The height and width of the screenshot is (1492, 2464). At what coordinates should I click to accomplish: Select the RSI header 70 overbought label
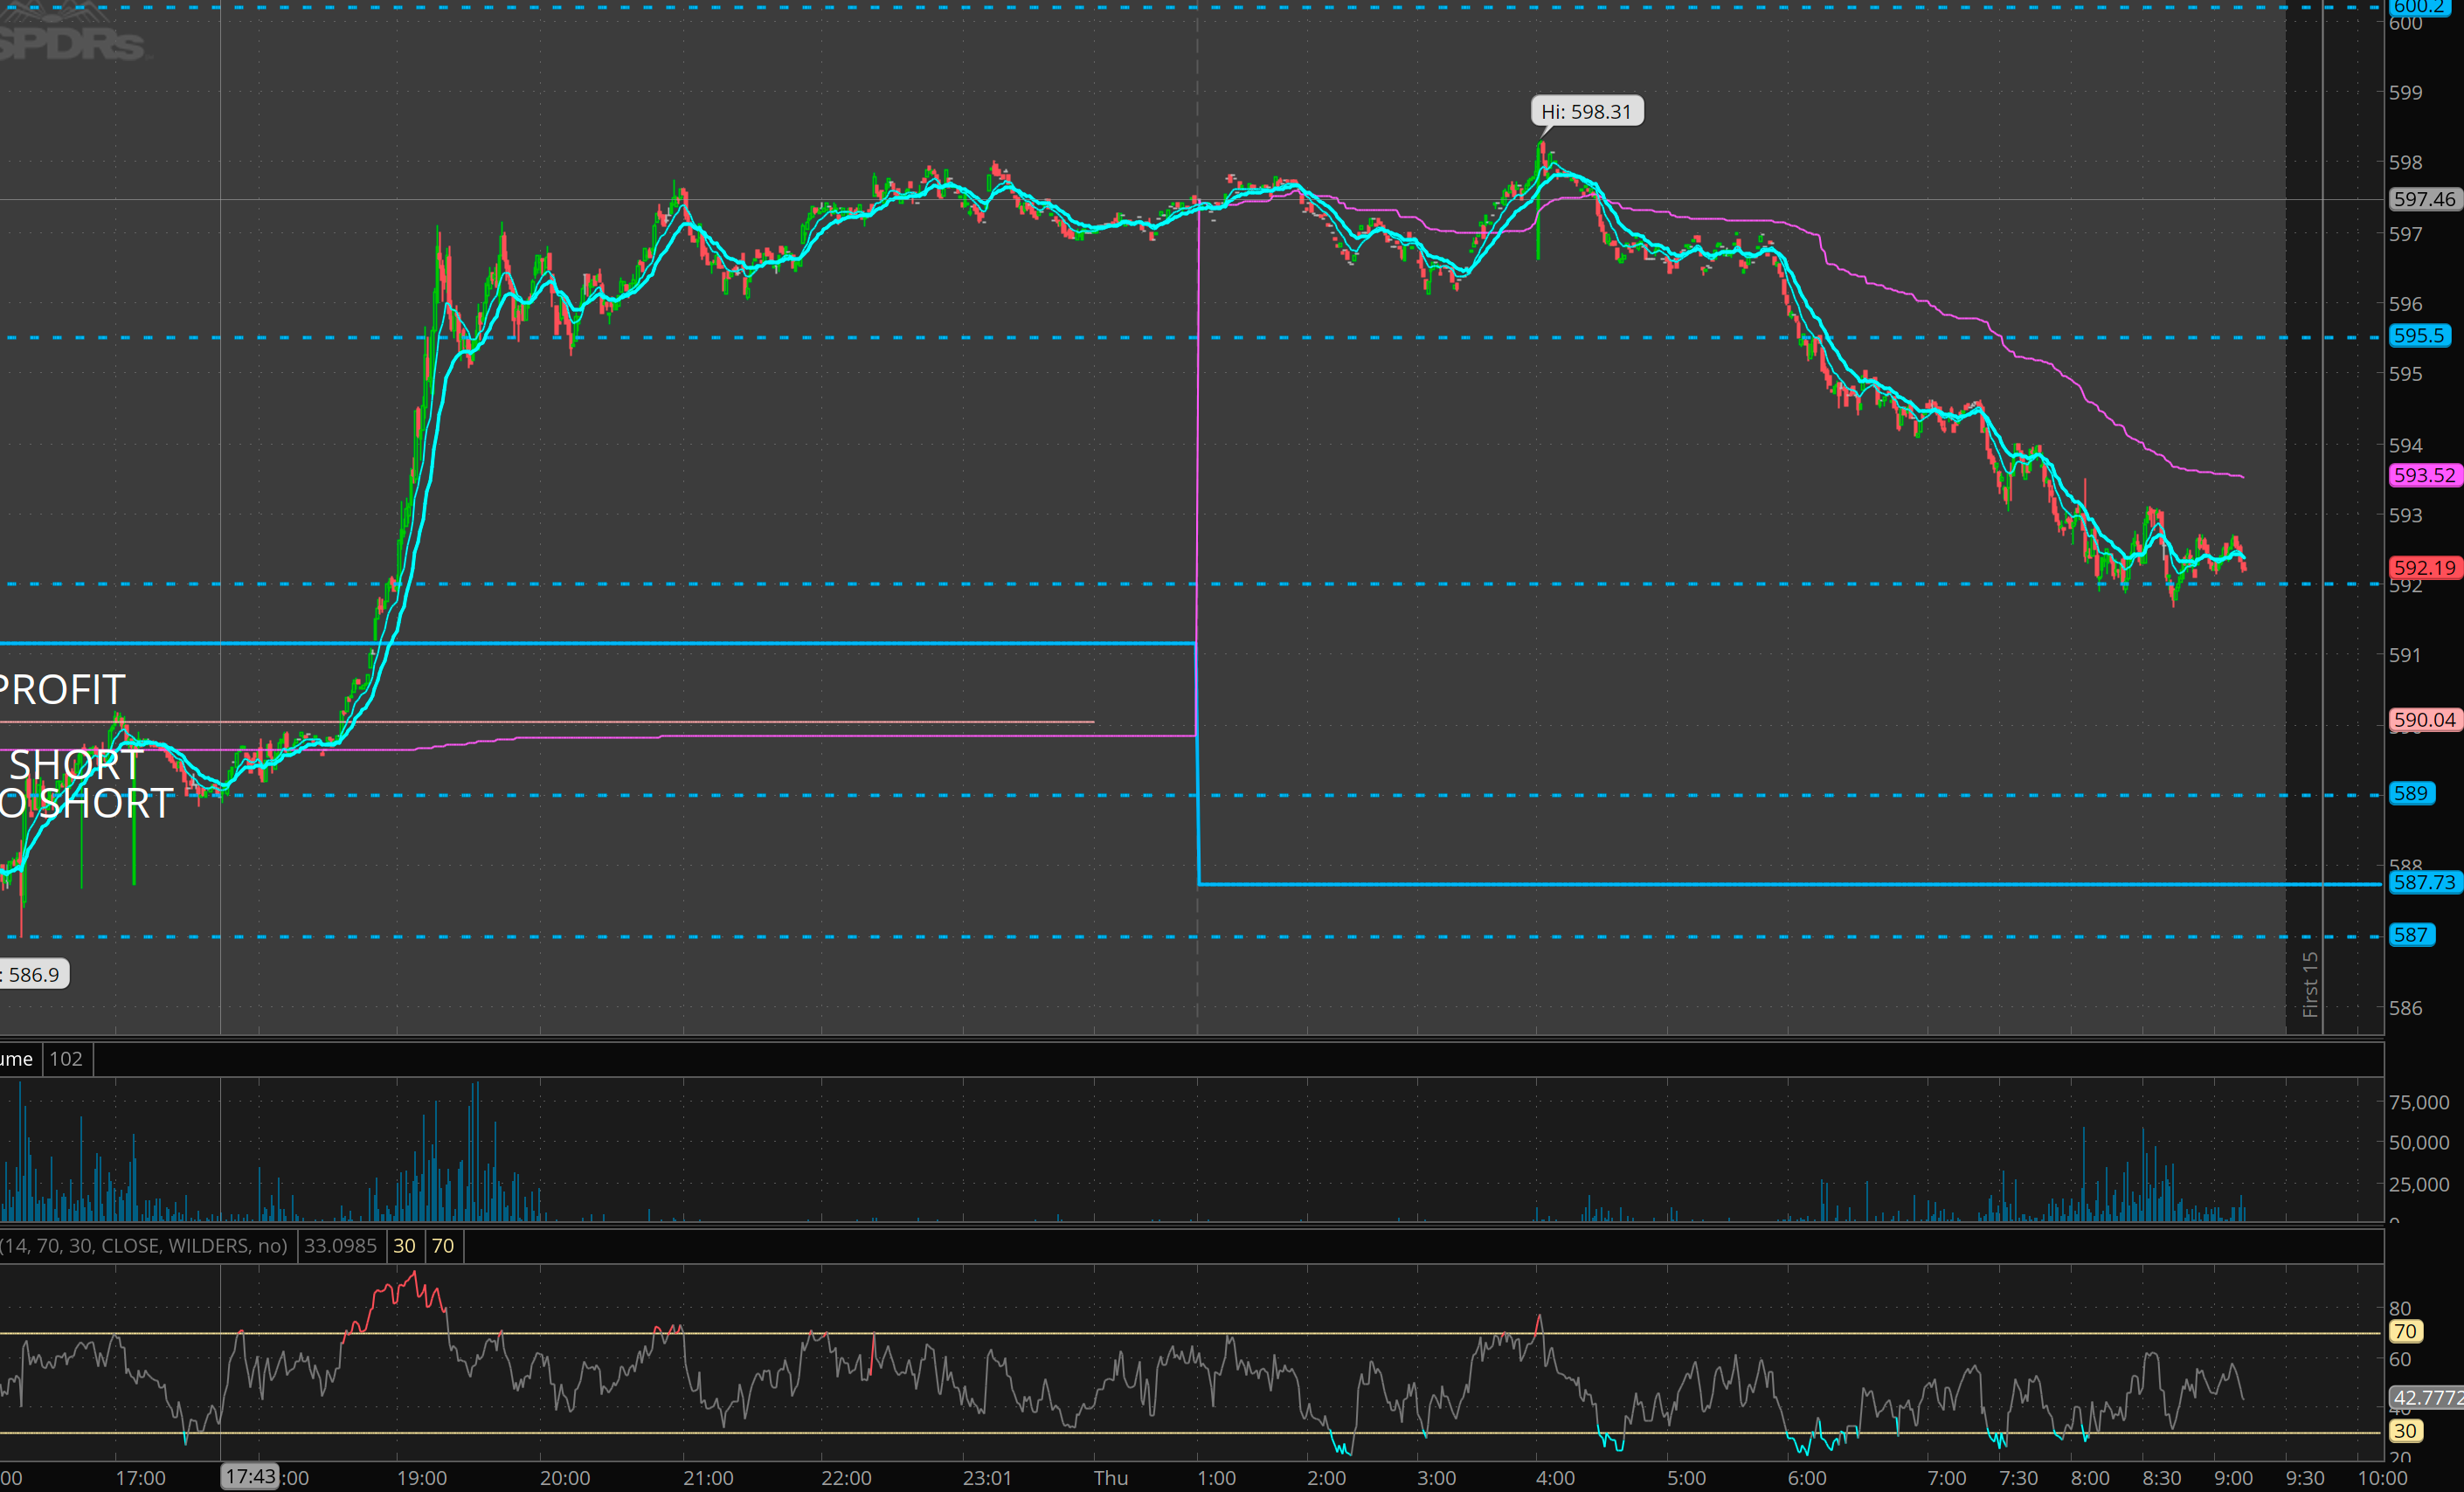click(x=443, y=1246)
